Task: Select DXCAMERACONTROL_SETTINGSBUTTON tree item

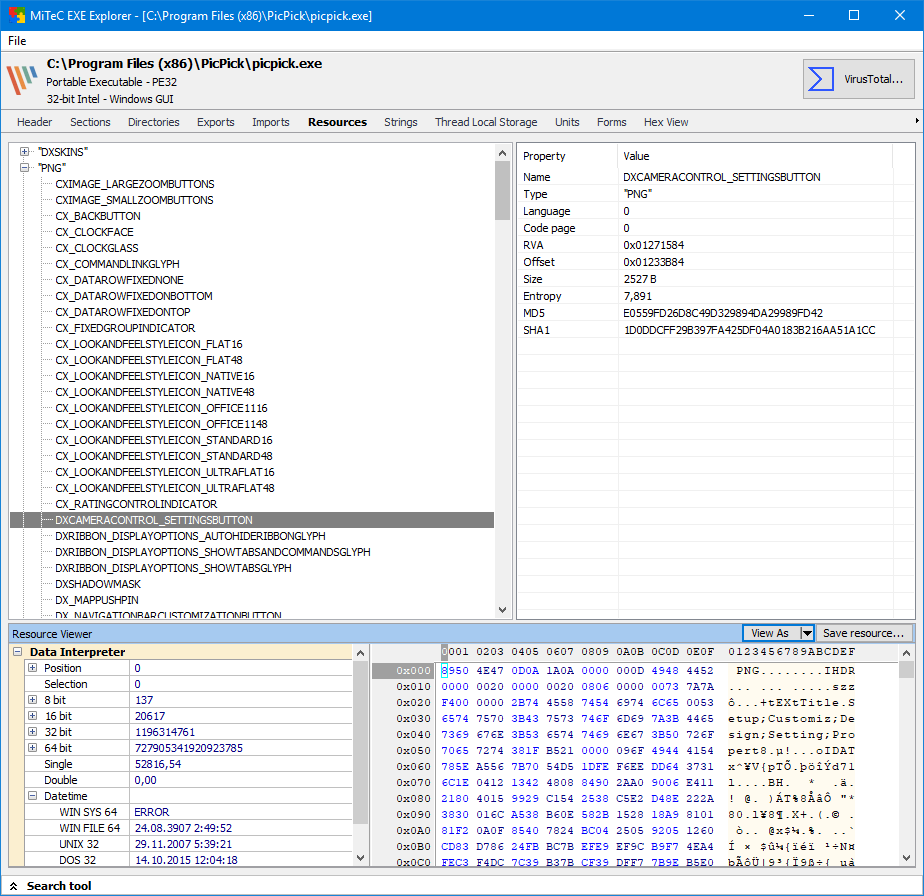Action: tap(154, 520)
